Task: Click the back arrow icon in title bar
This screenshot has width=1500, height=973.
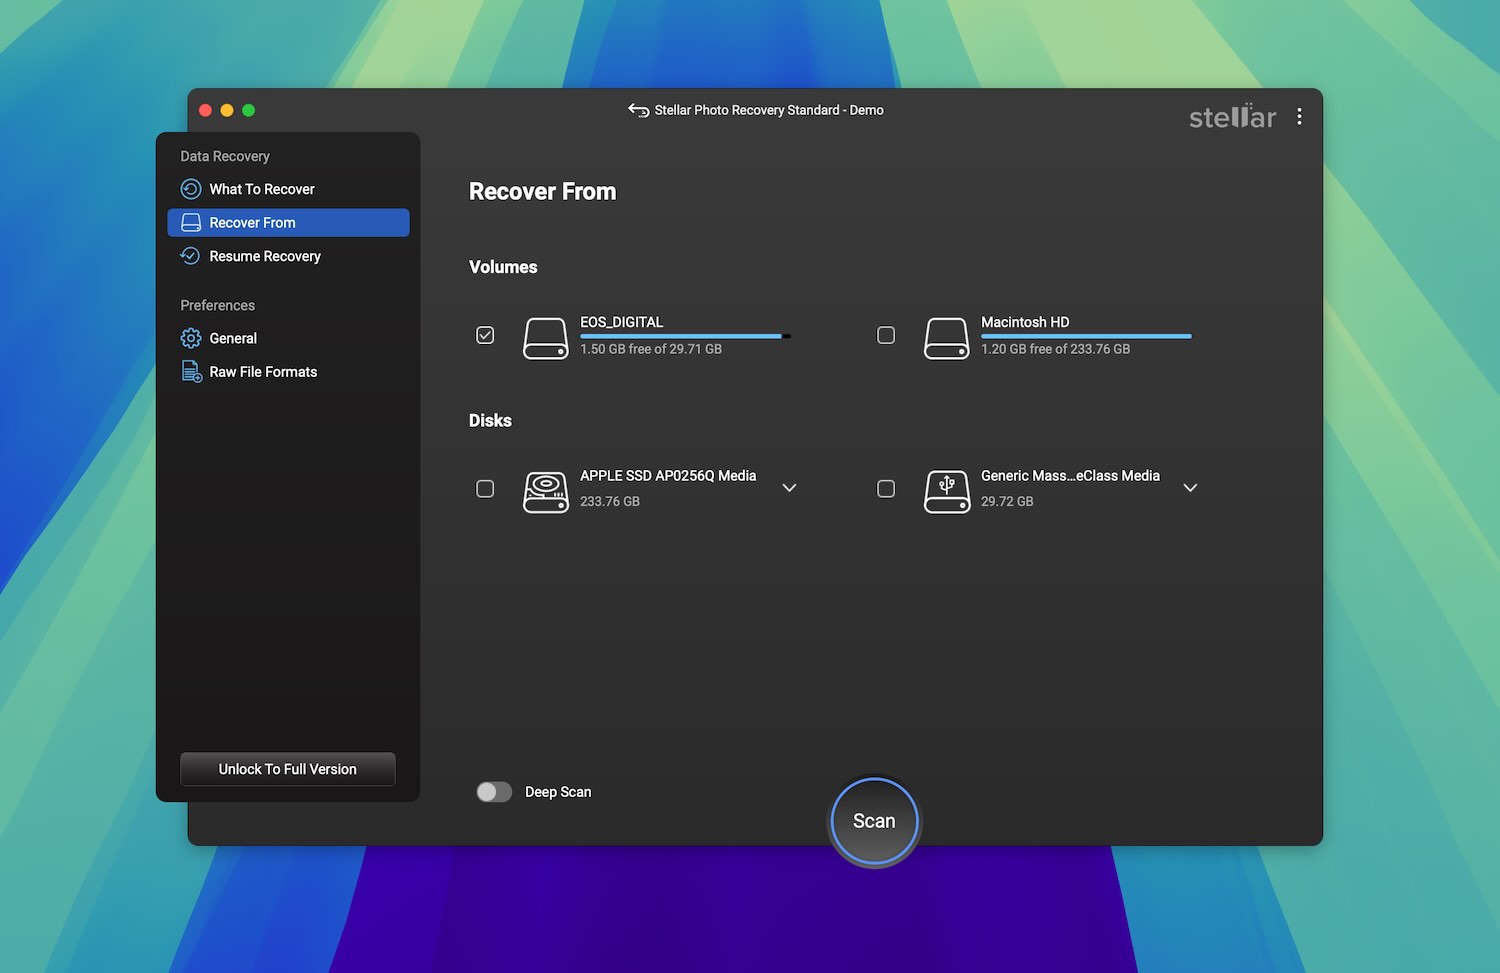Action: (638, 110)
